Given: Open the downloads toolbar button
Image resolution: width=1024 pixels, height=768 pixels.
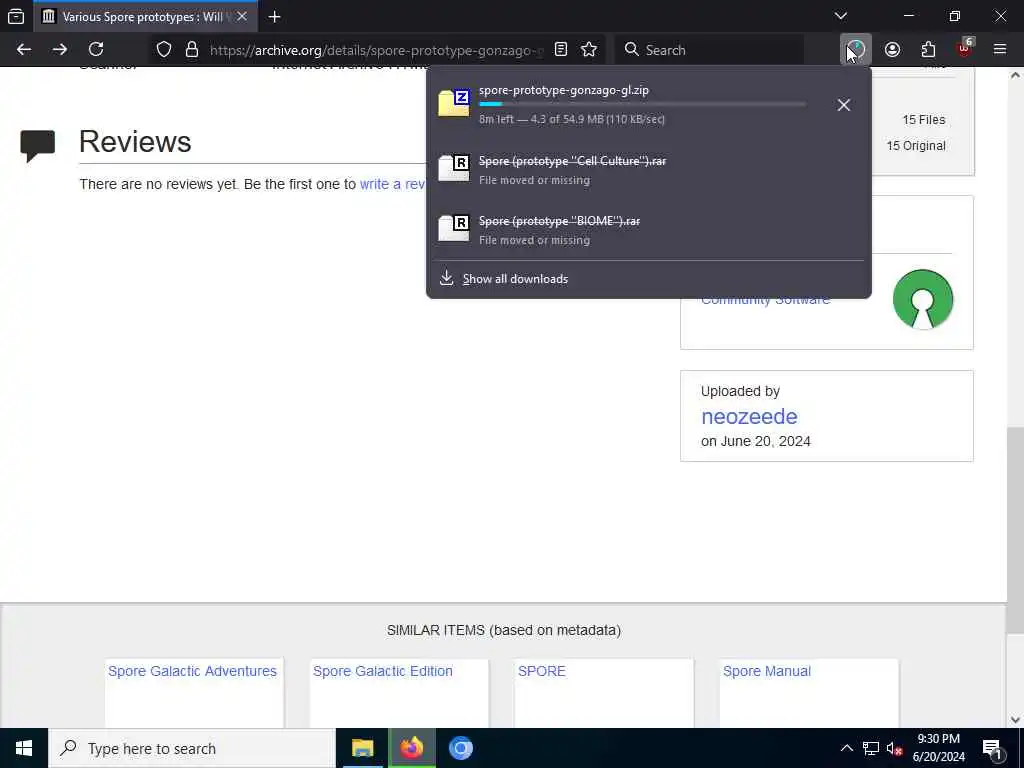Looking at the screenshot, I should pyautogui.click(x=856, y=50).
